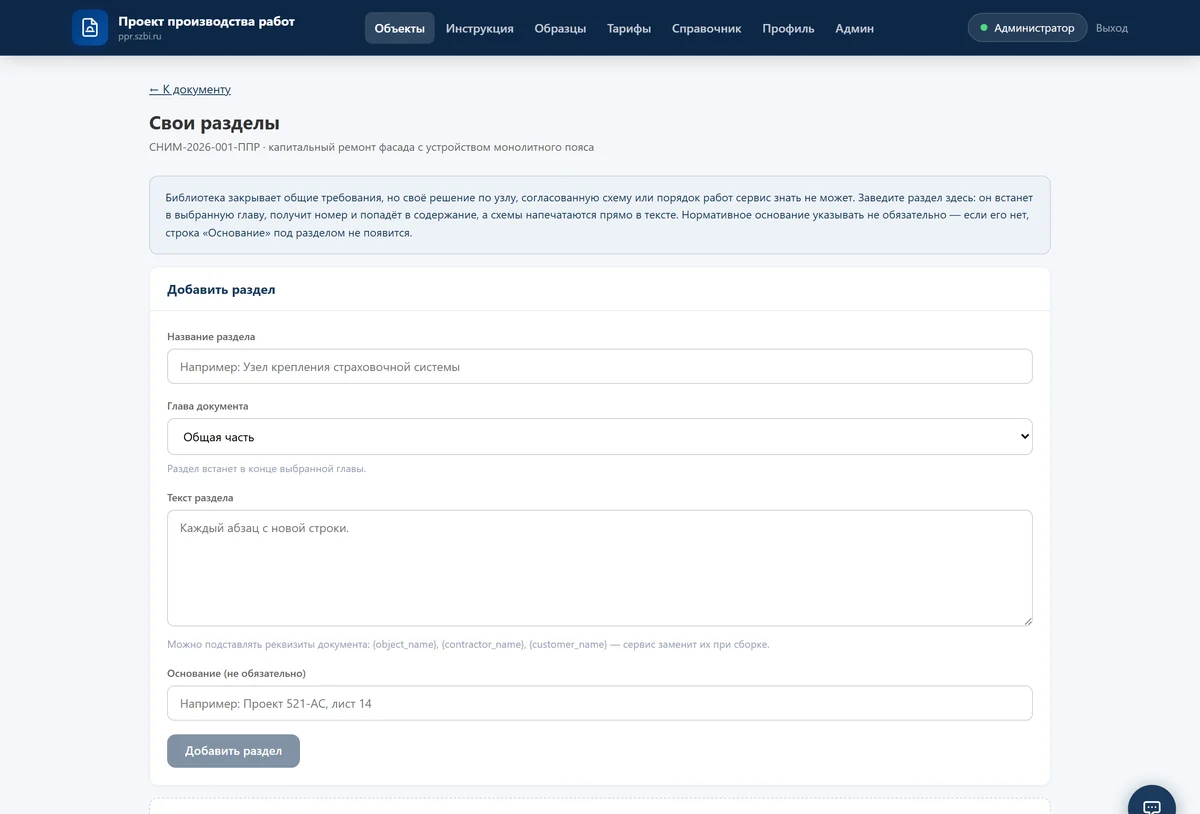Click into the Текст раздела textarea
This screenshot has height=814, width=1200.
(x=600, y=568)
